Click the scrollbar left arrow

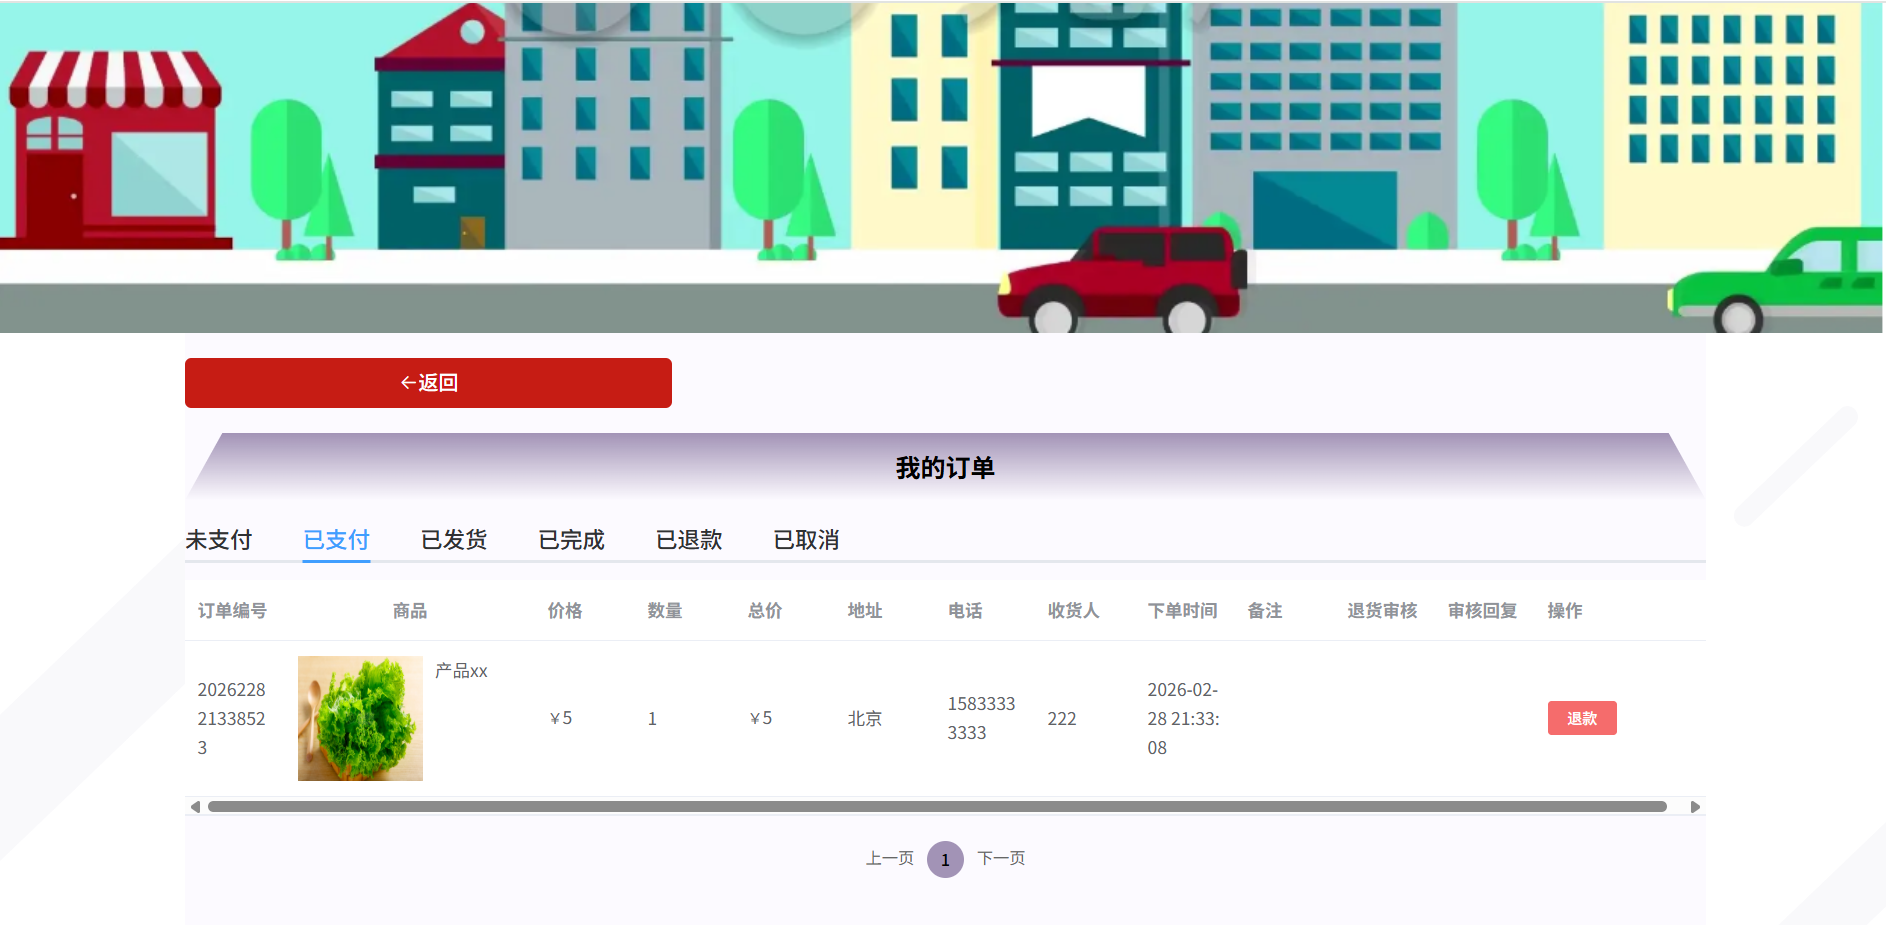(195, 807)
